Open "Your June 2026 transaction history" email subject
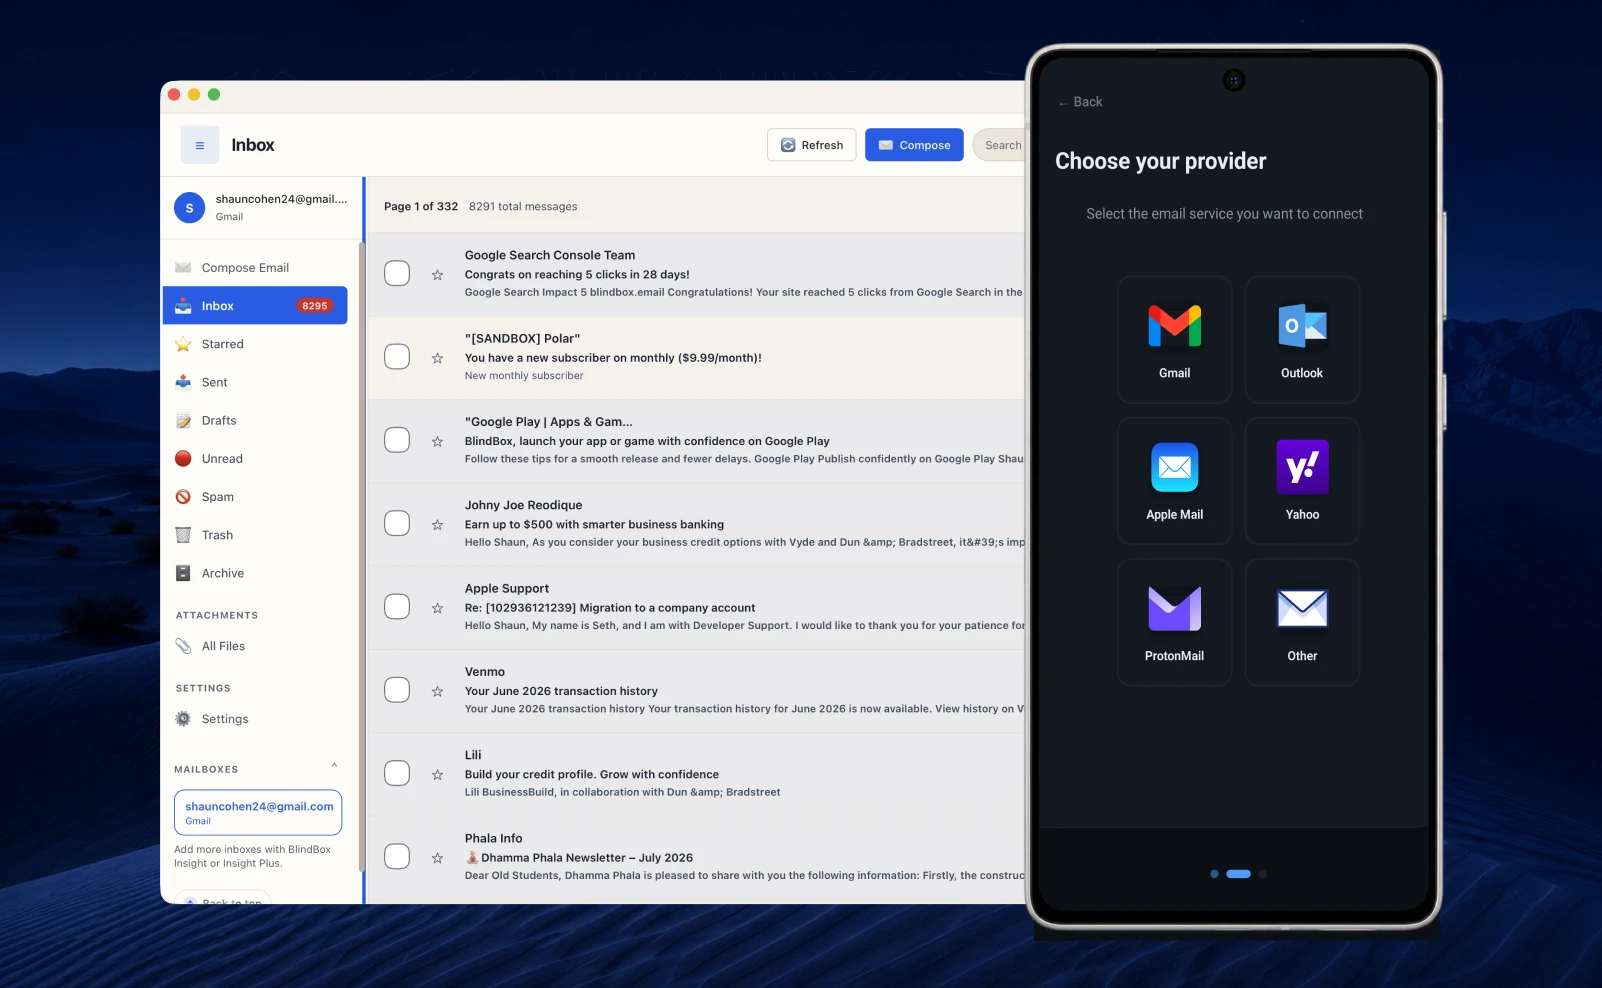The height and width of the screenshot is (988, 1602). coord(561,691)
